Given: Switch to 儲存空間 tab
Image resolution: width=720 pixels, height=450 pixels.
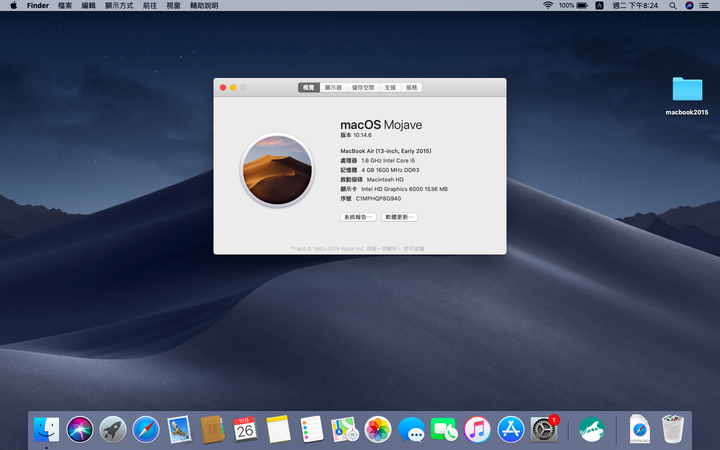Looking at the screenshot, I should [363, 87].
